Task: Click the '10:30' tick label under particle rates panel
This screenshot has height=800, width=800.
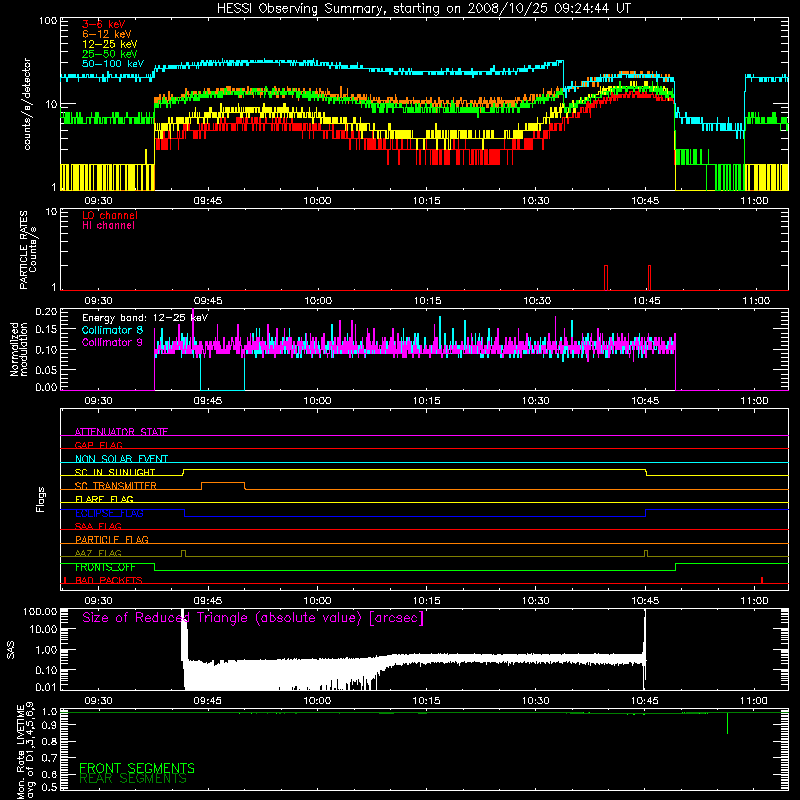Action: tap(537, 301)
